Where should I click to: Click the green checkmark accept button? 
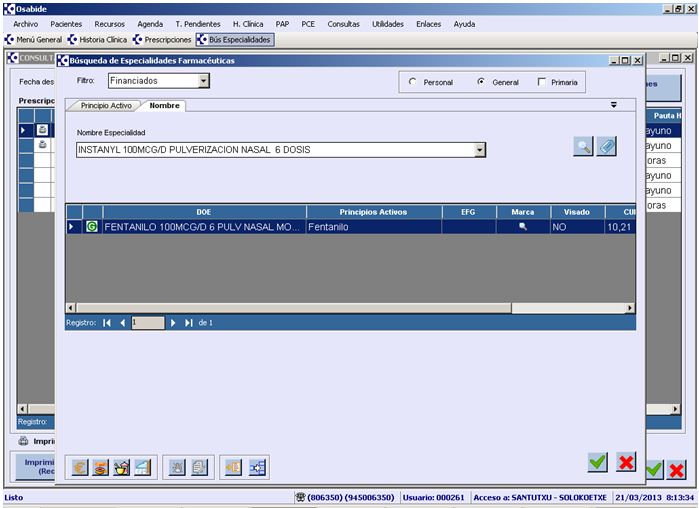[597, 461]
